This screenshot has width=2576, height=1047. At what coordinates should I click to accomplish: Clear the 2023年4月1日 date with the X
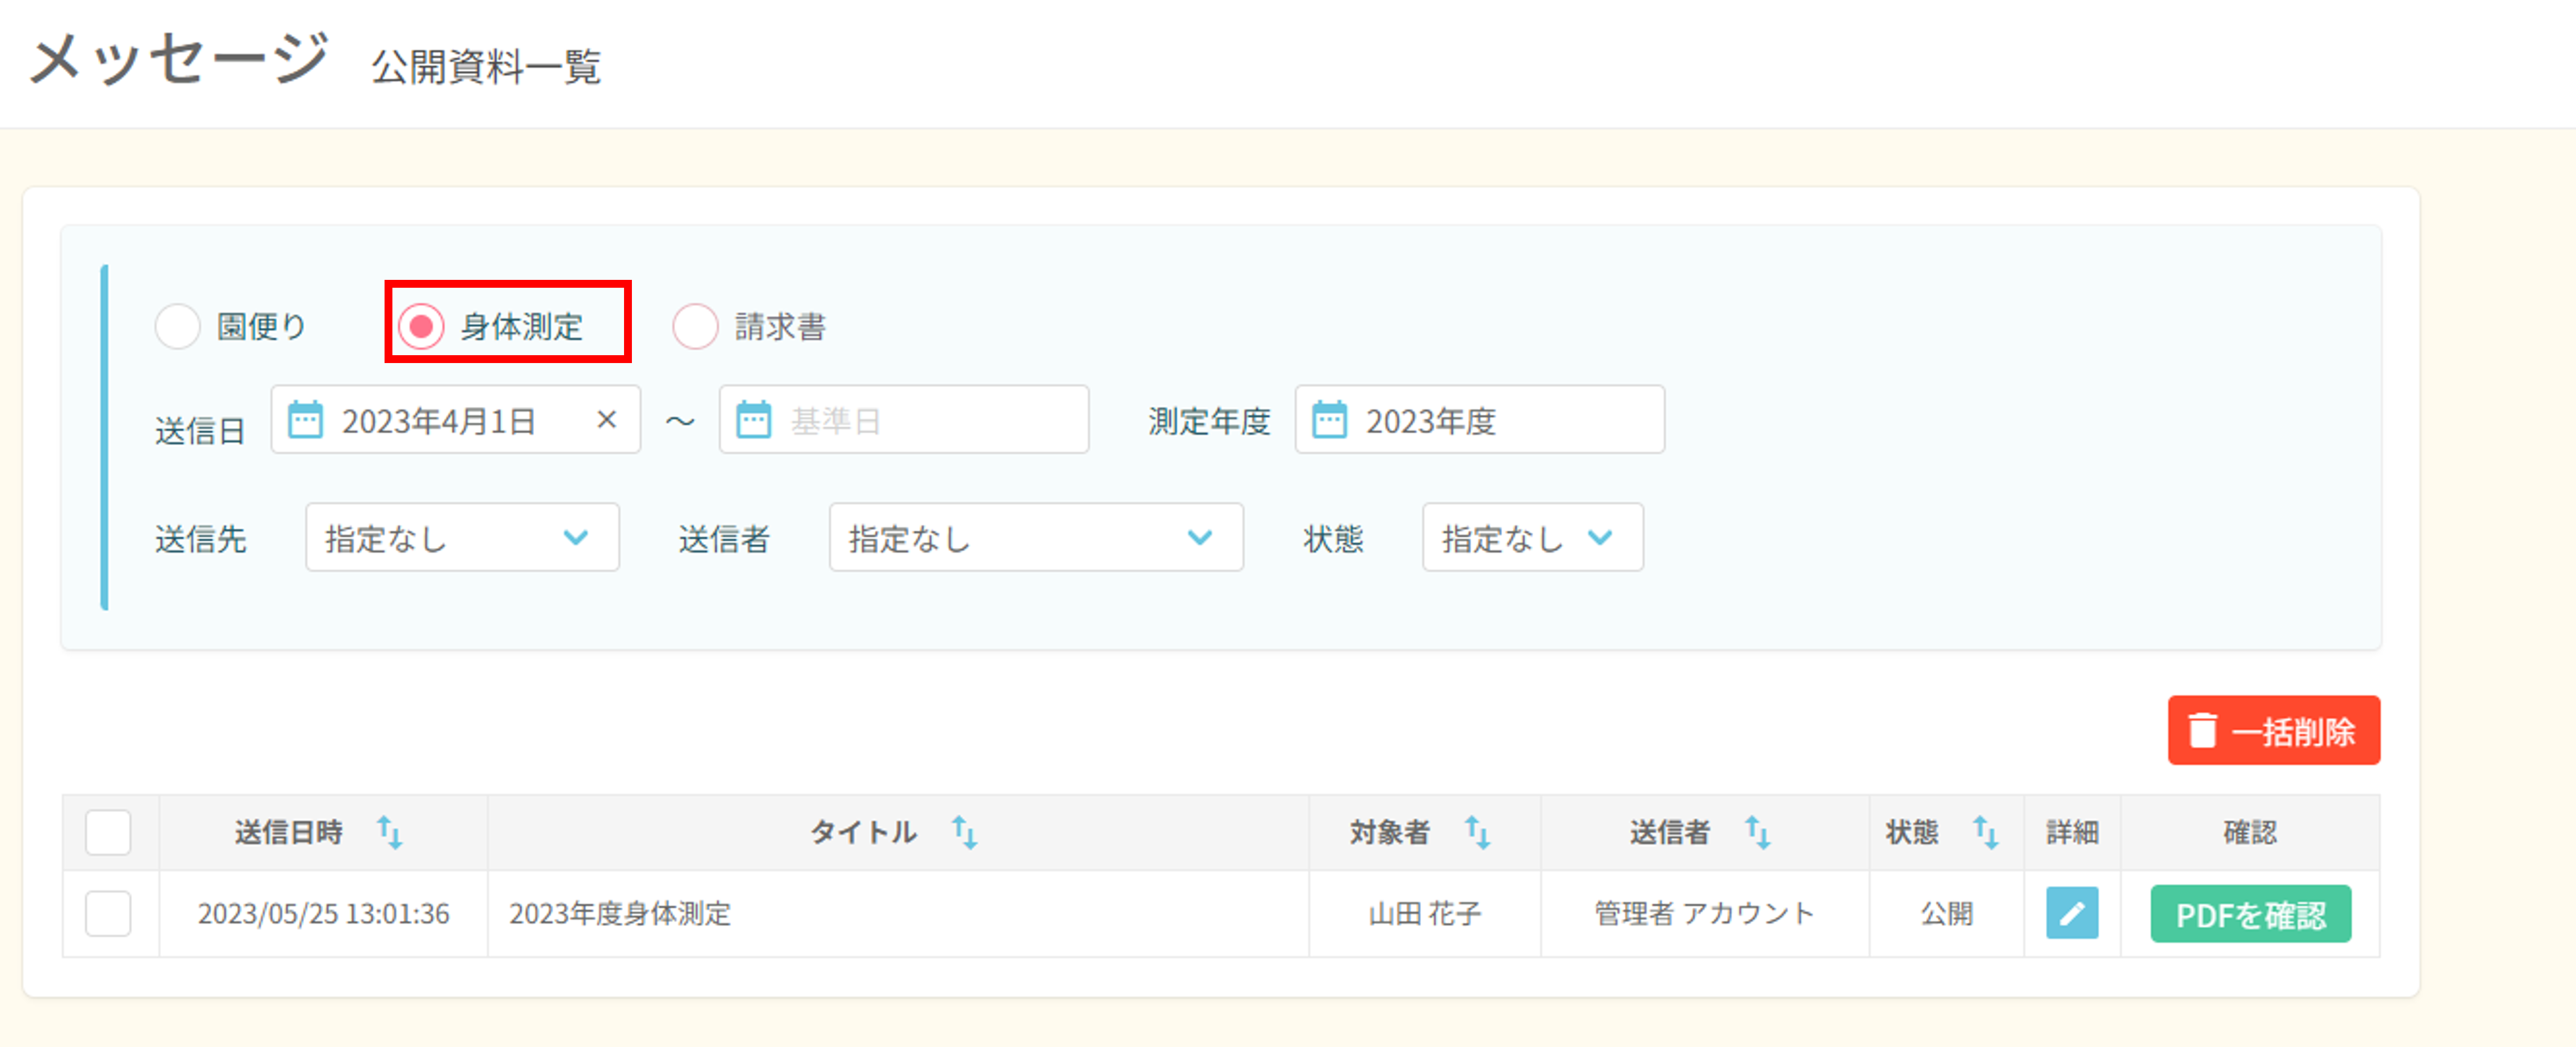coord(606,420)
